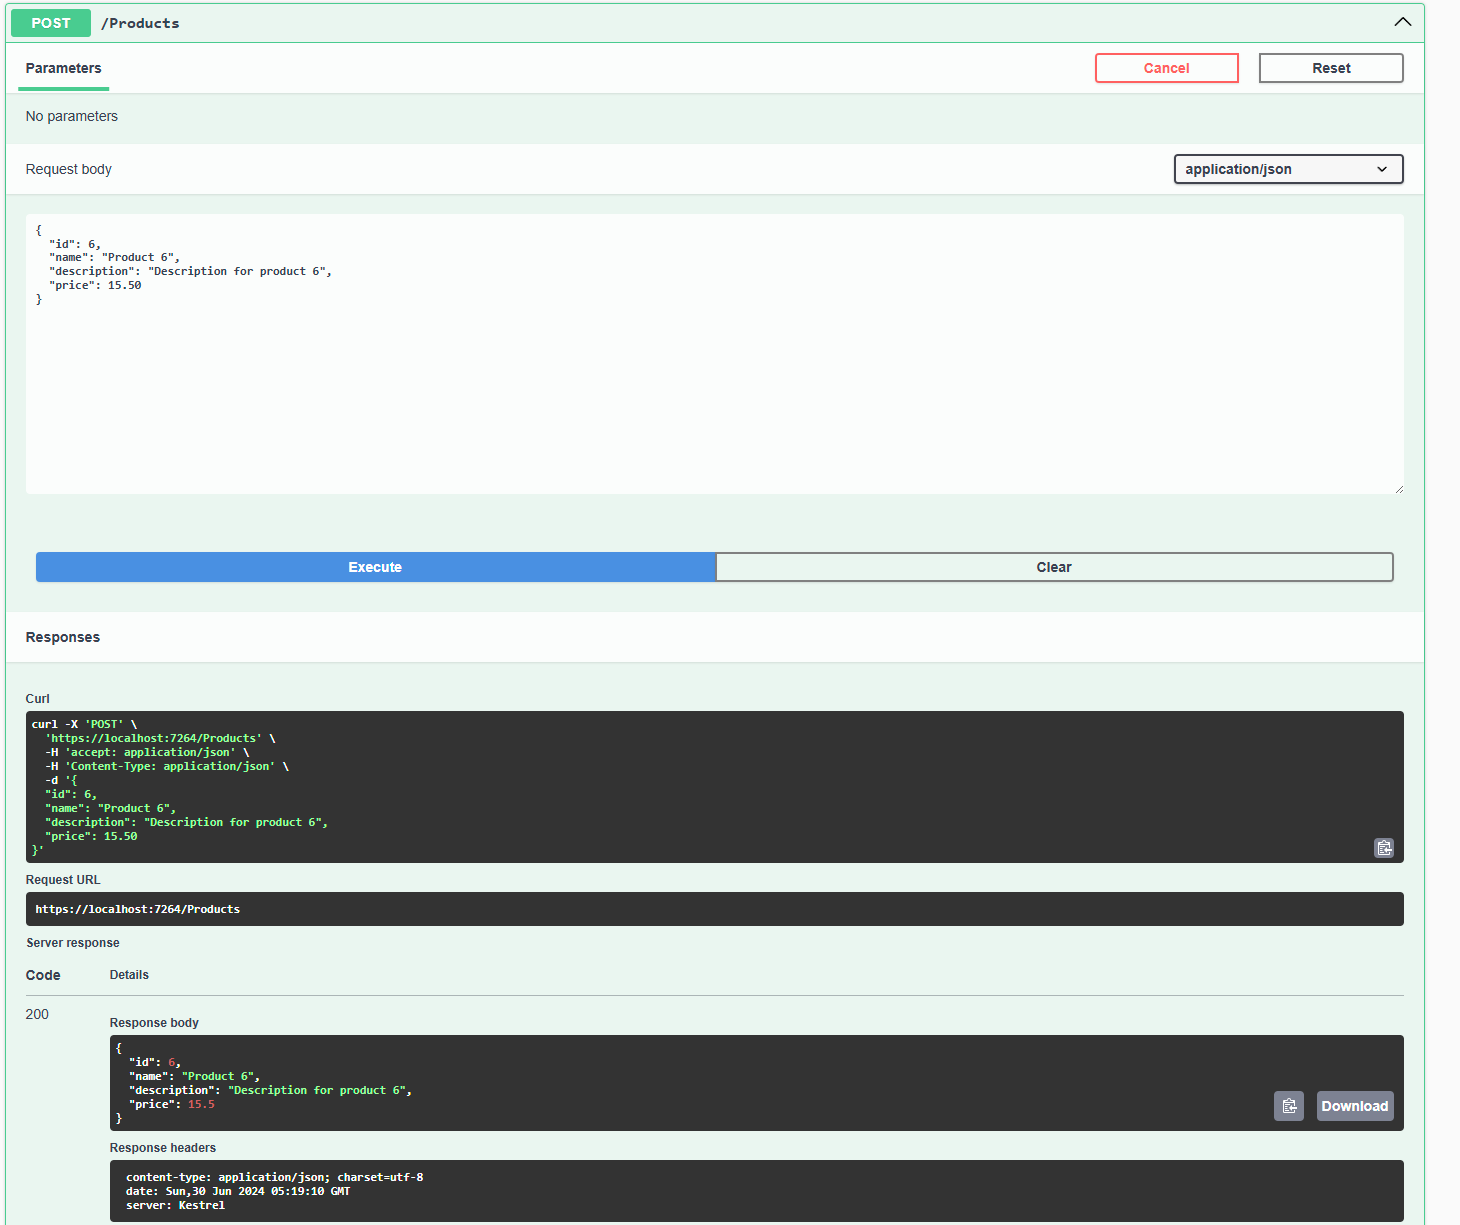1460x1225 pixels.
Task: Copy the curl command to clipboard
Action: pos(1384,848)
